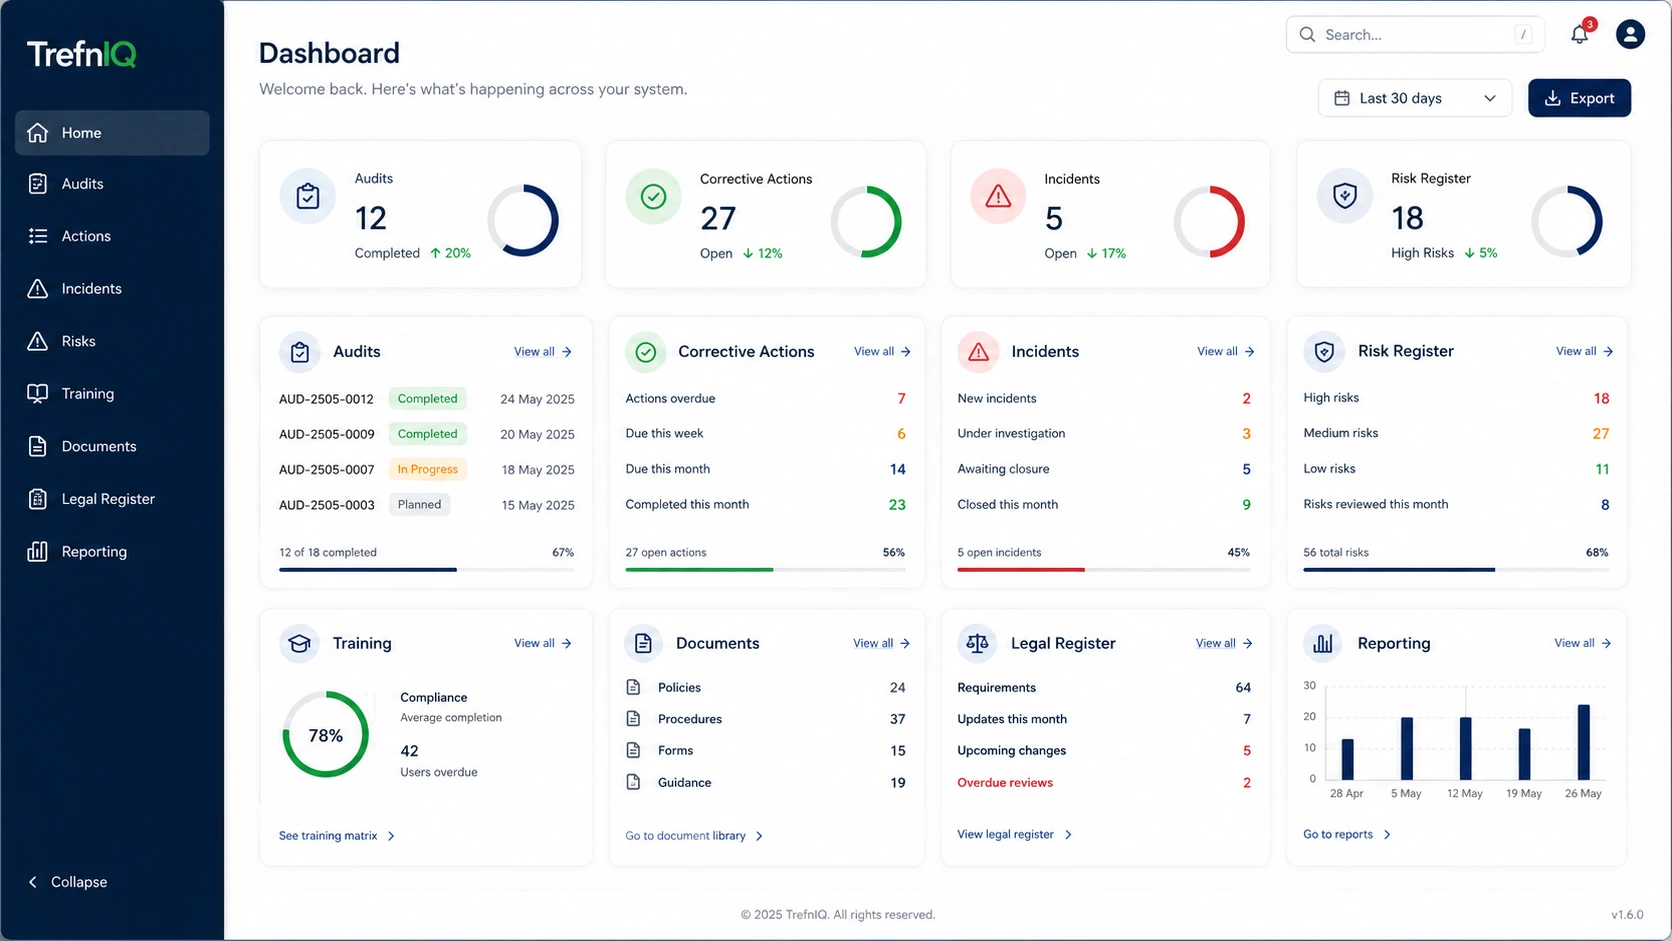Open the Last 30 days date range dropdown

(1415, 98)
